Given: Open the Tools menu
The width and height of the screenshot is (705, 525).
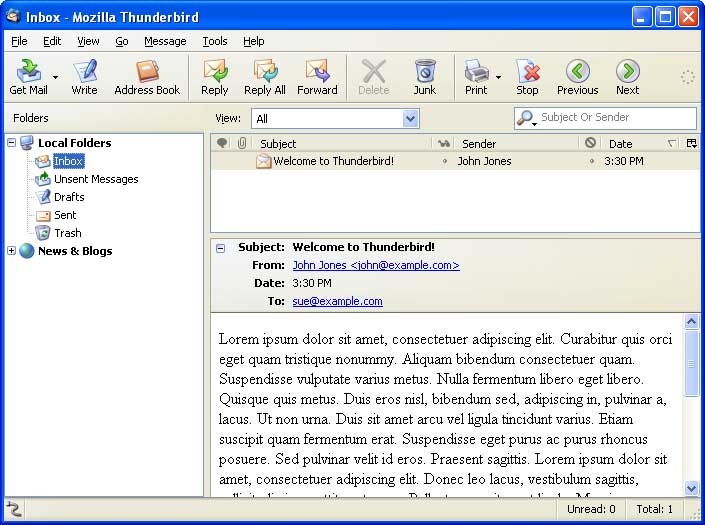Looking at the screenshot, I should point(214,41).
